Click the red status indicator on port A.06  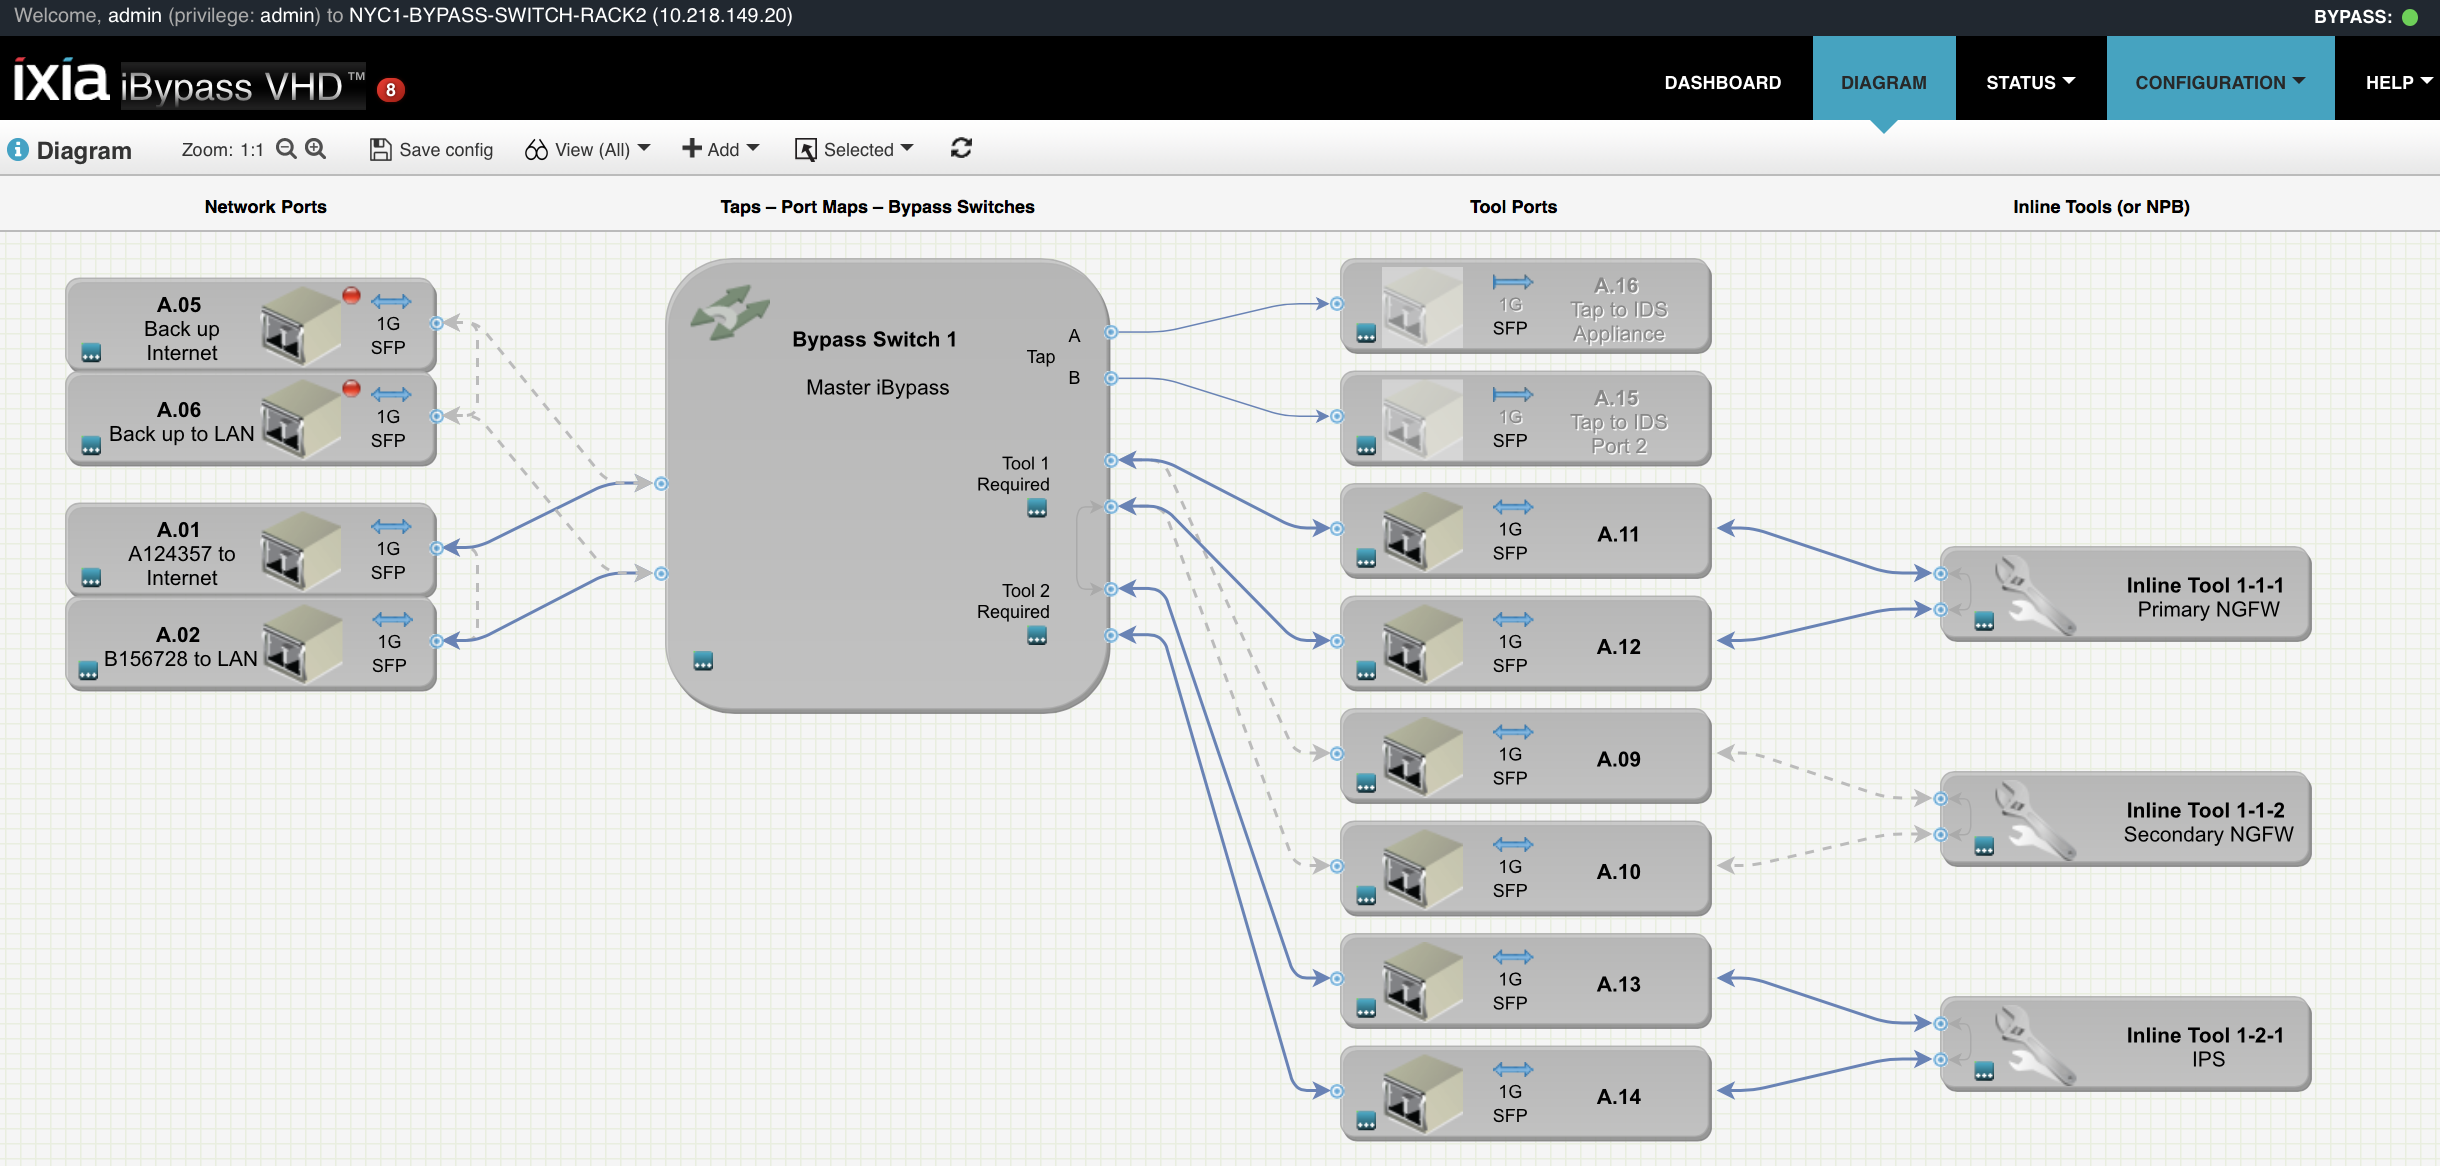(351, 388)
